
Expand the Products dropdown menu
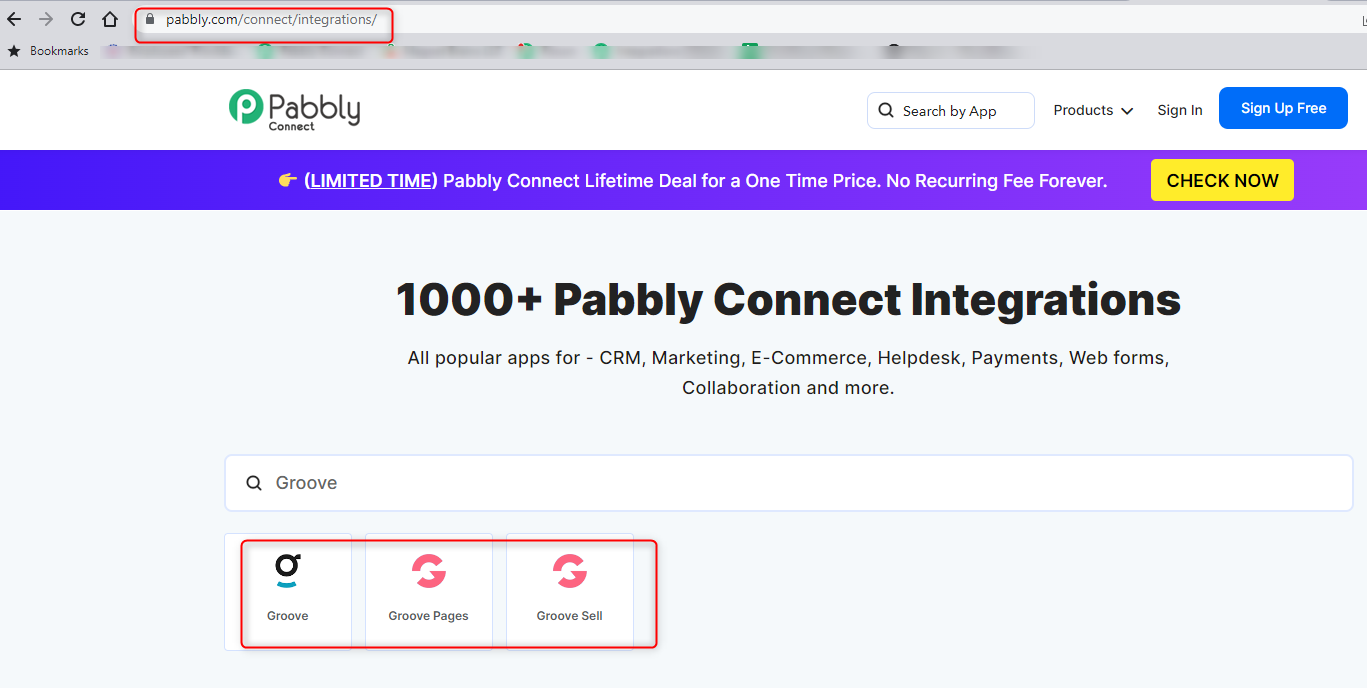pyautogui.click(x=1093, y=110)
